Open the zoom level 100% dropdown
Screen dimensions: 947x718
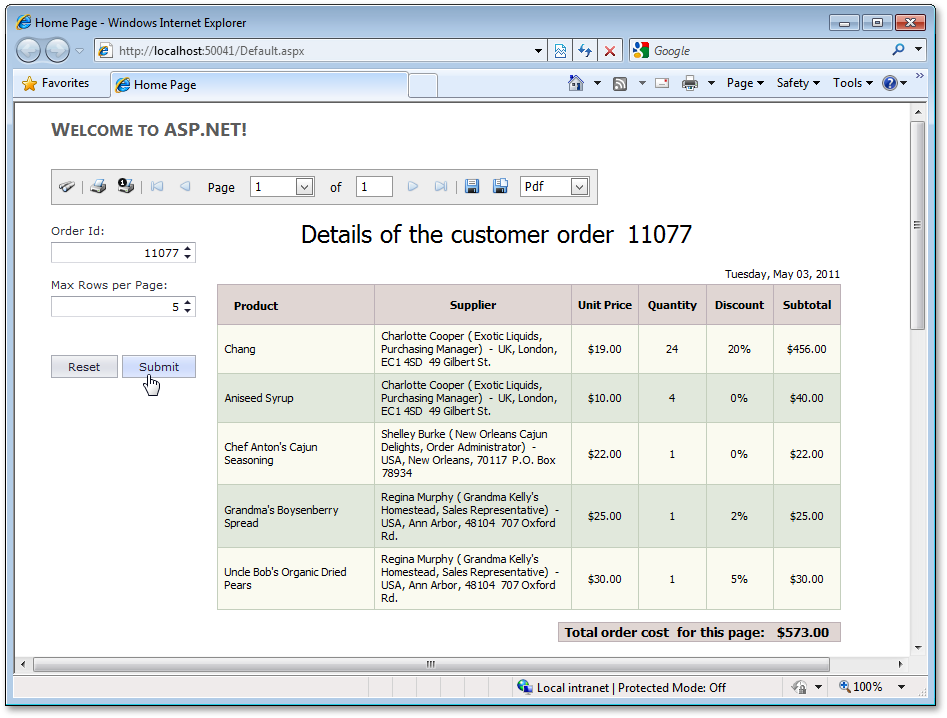point(901,687)
